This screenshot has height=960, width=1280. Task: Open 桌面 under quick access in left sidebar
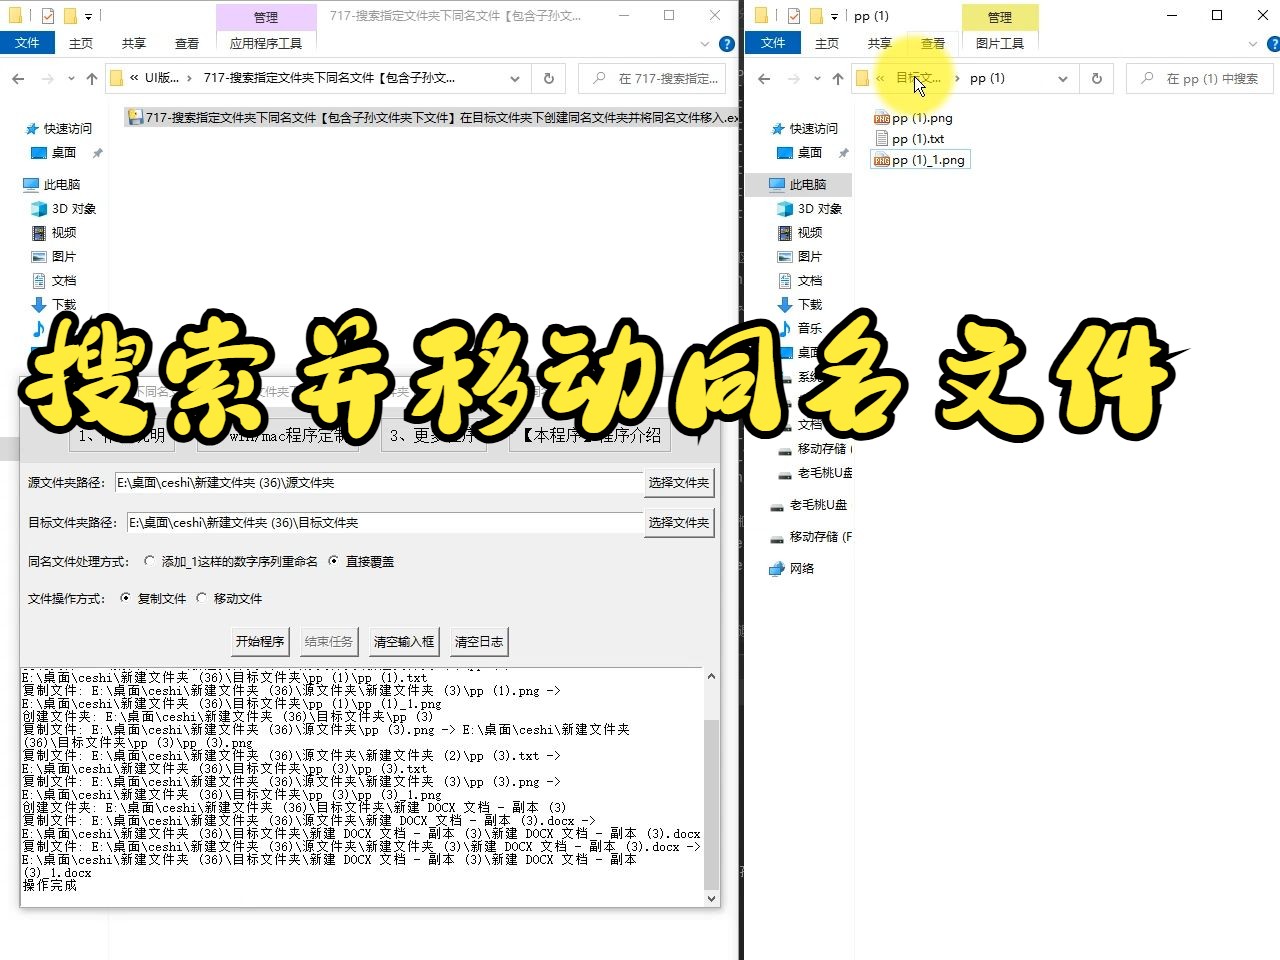[55, 153]
